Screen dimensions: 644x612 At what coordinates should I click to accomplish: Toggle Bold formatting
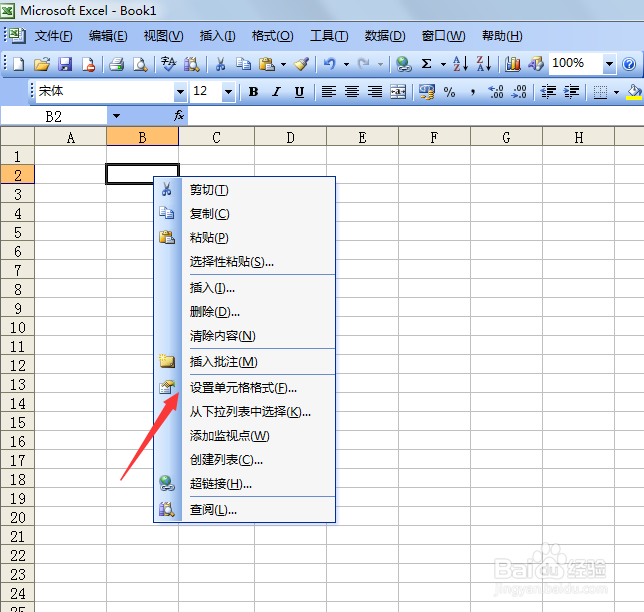253,92
